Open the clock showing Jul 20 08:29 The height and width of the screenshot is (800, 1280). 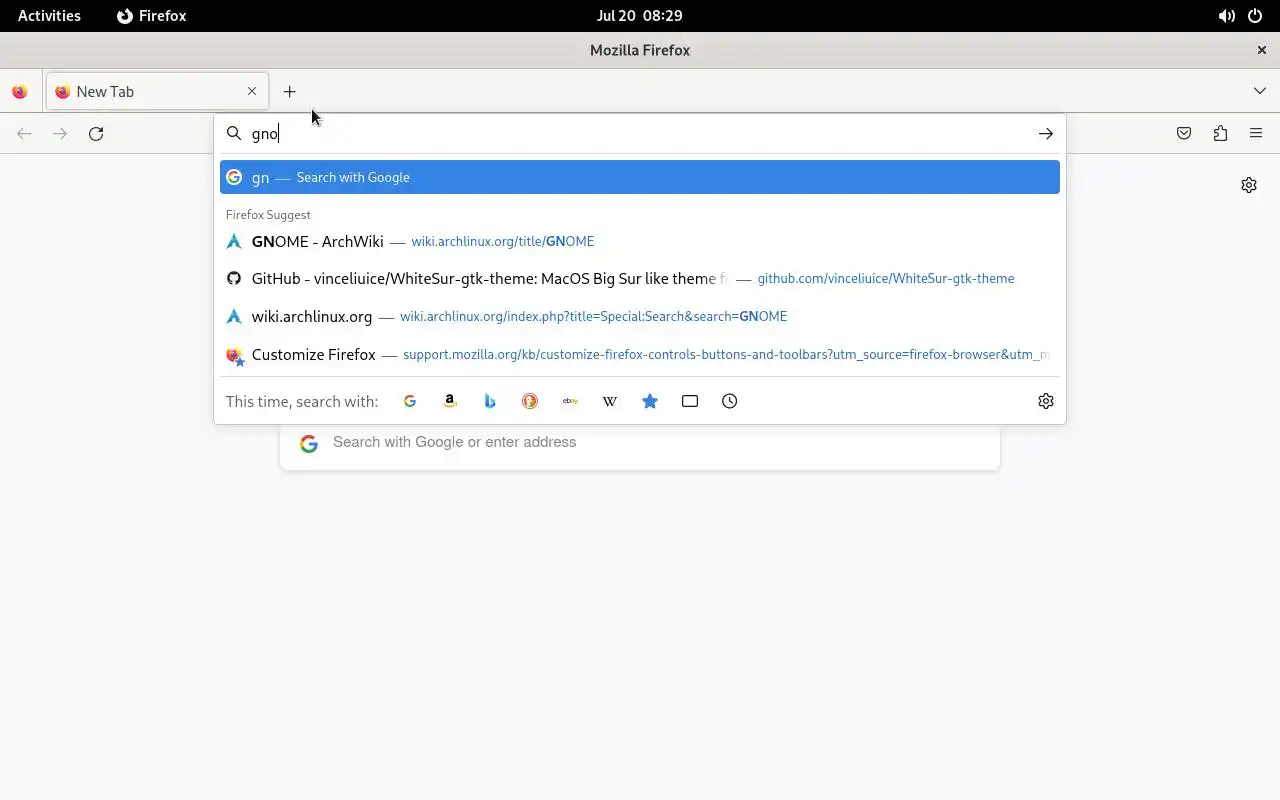(640, 16)
